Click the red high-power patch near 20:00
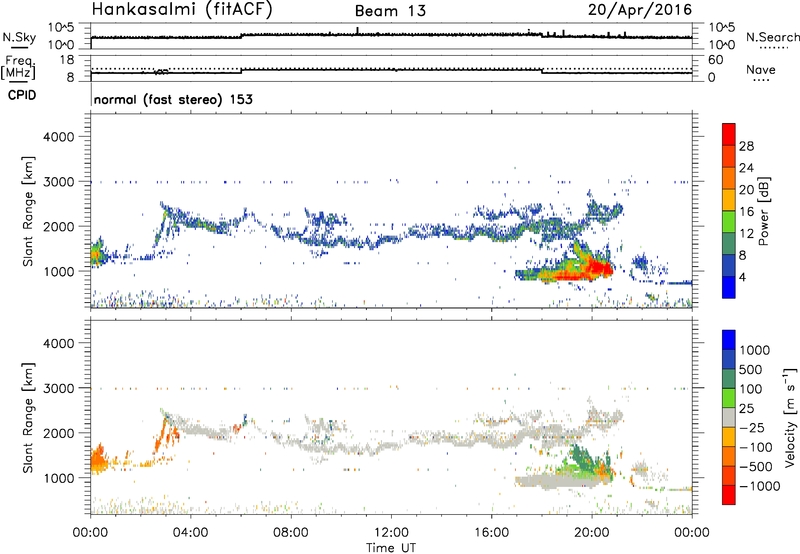This screenshot has width=800, height=554. click(597, 268)
